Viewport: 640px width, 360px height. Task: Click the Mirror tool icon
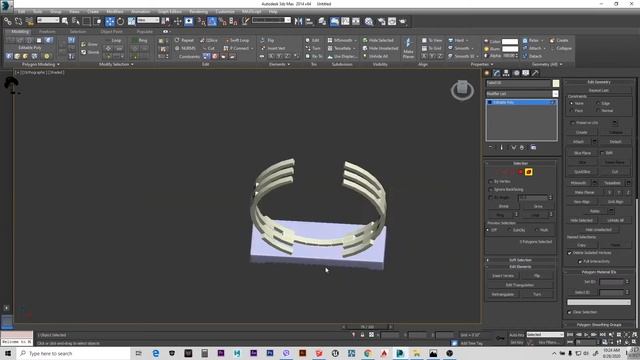[x=298, y=21]
